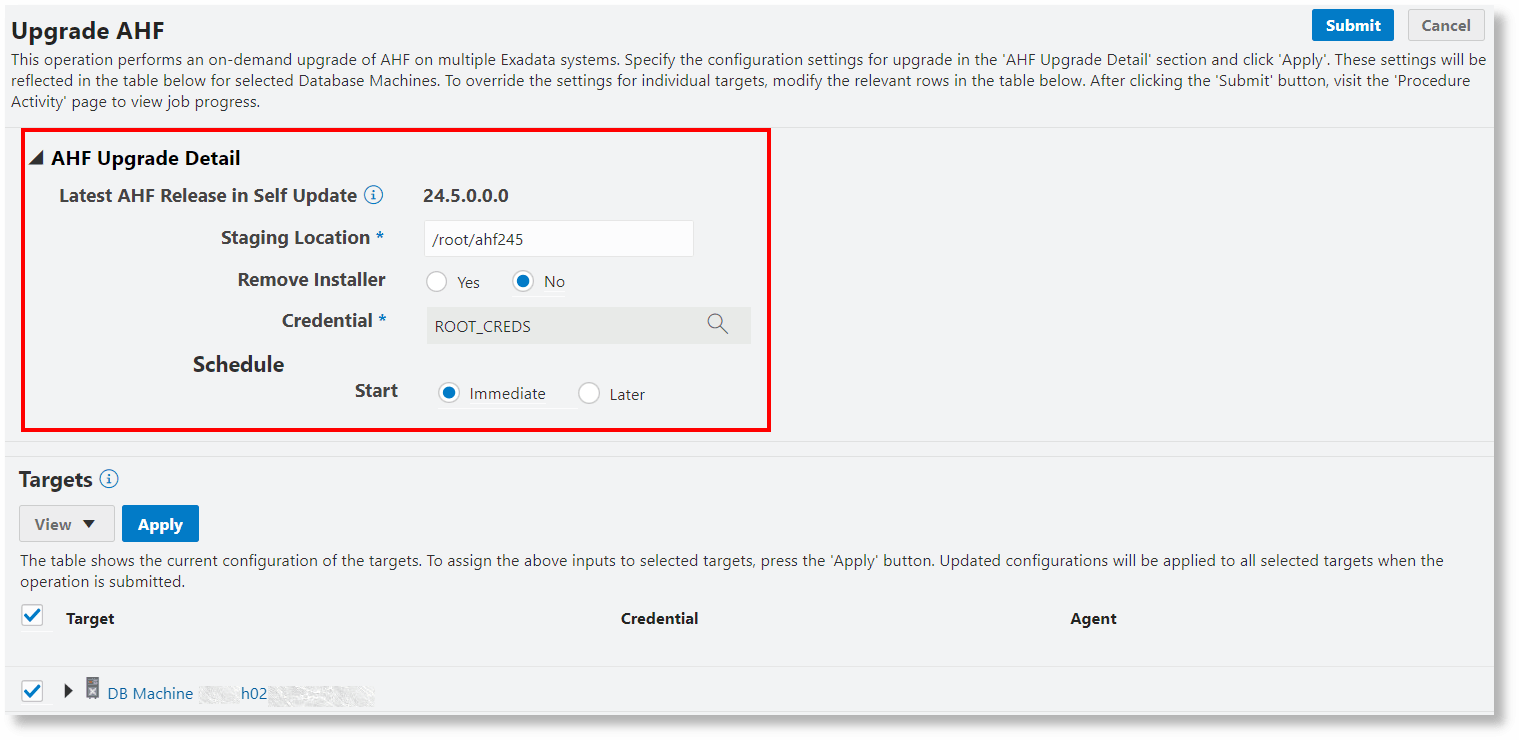Click the Agent column header
Image resolution: width=1519 pixels, height=740 pixels.
click(x=1093, y=619)
